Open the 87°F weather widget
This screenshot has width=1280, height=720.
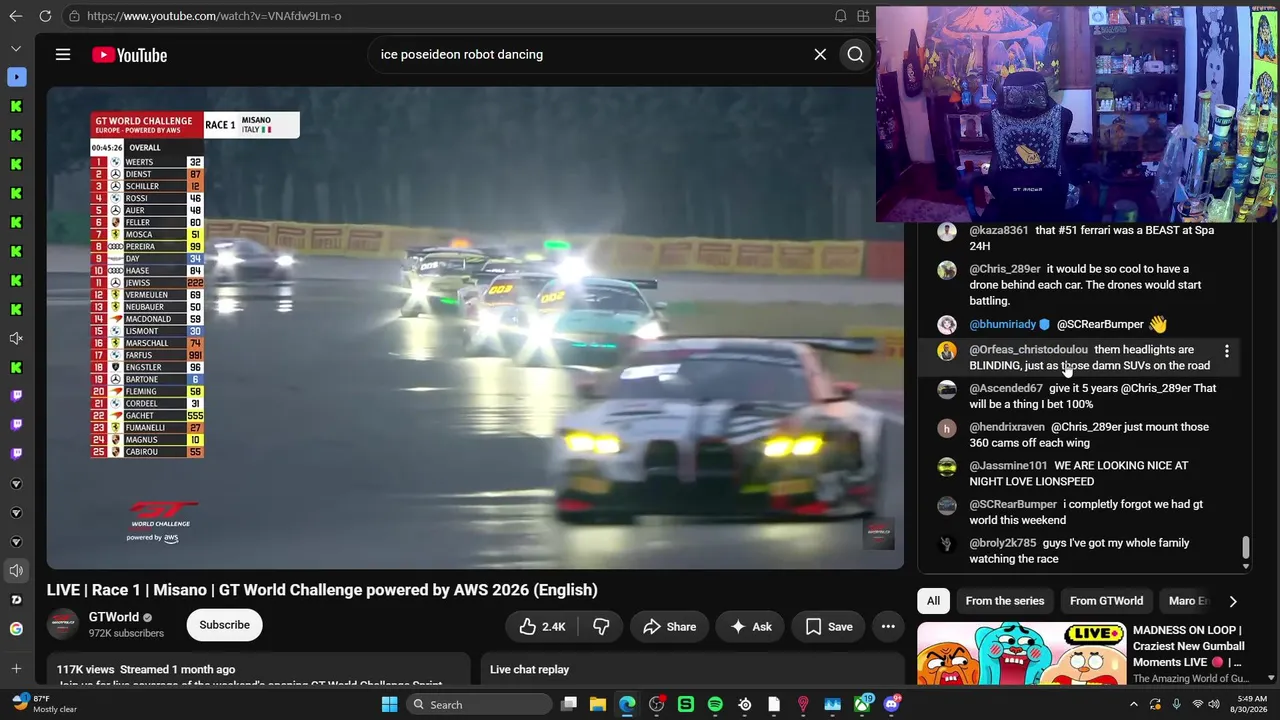[x=45, y=704]
